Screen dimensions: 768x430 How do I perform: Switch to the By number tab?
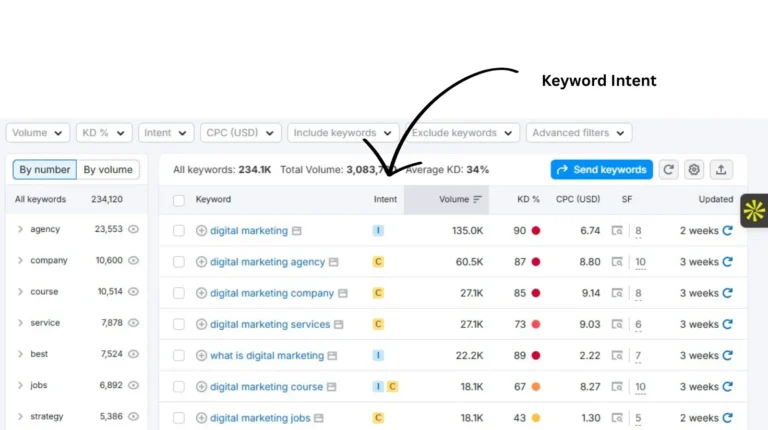[45, 169]
